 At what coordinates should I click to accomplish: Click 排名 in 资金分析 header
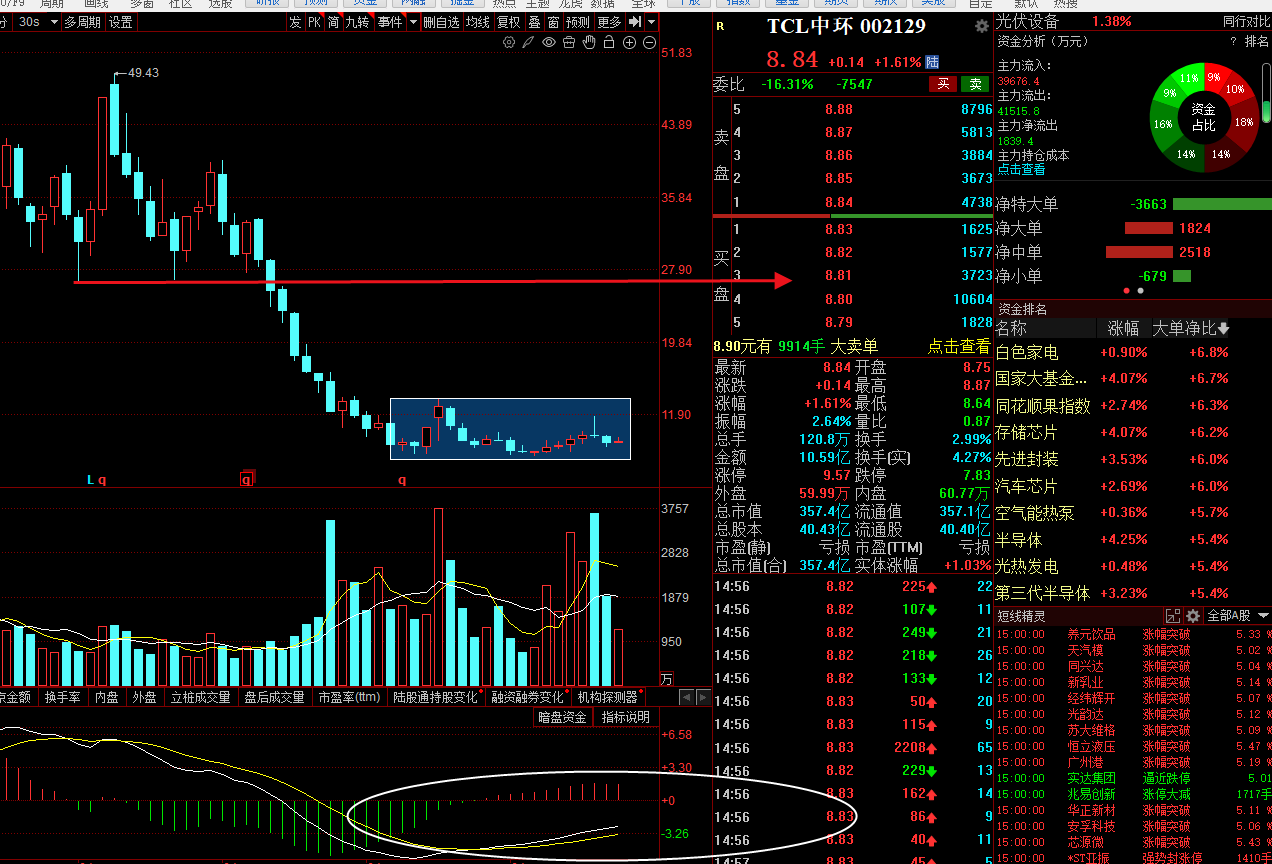tap(1256, 41)
